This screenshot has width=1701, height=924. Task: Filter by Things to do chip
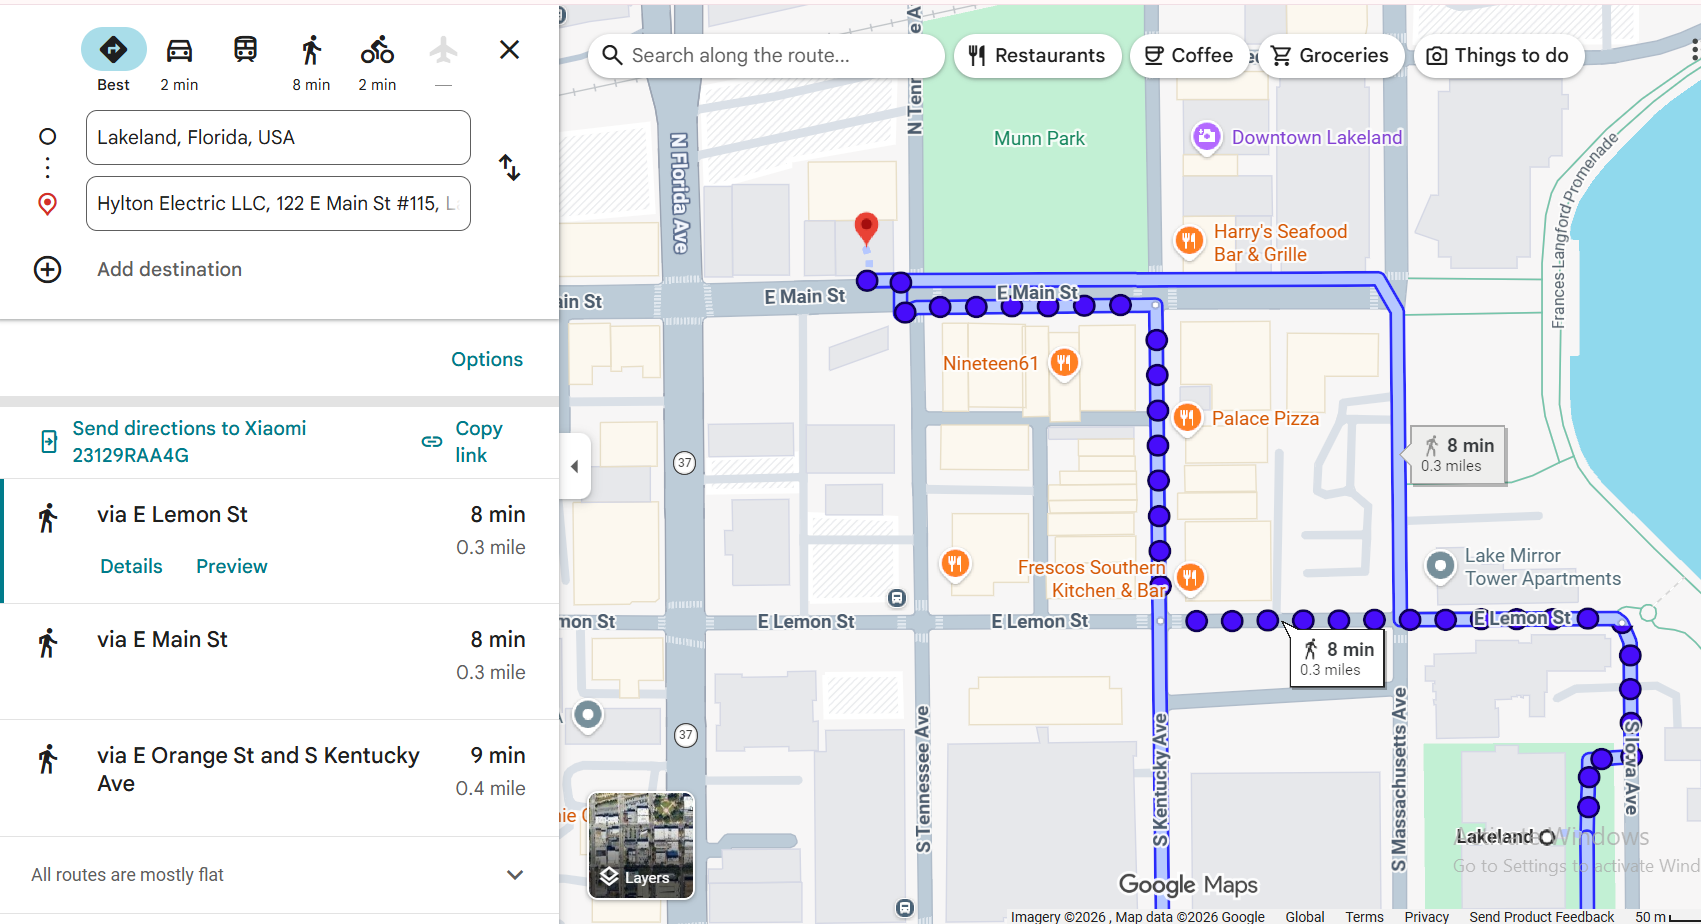click(1498, 55)
